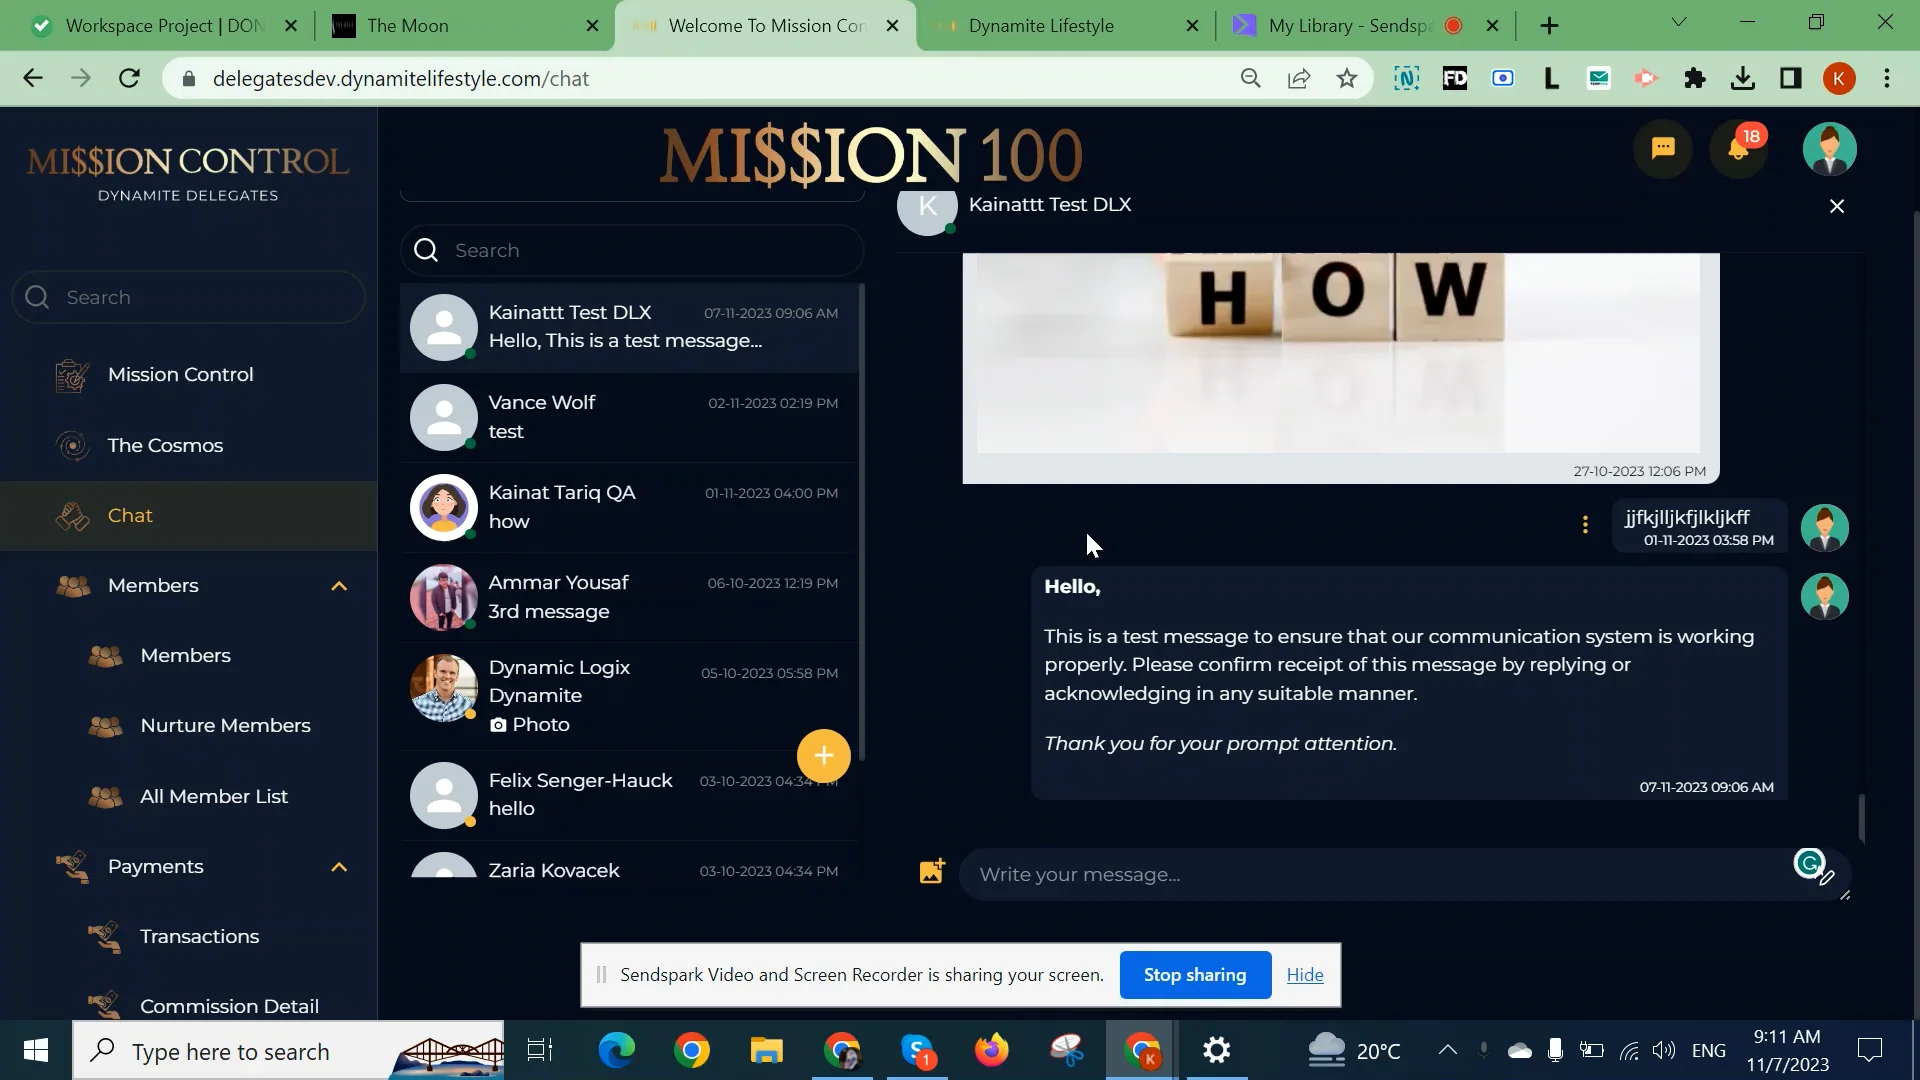Select Chat in the sidebar
Screen dimensions: 1920x1080
coord(188,516)
